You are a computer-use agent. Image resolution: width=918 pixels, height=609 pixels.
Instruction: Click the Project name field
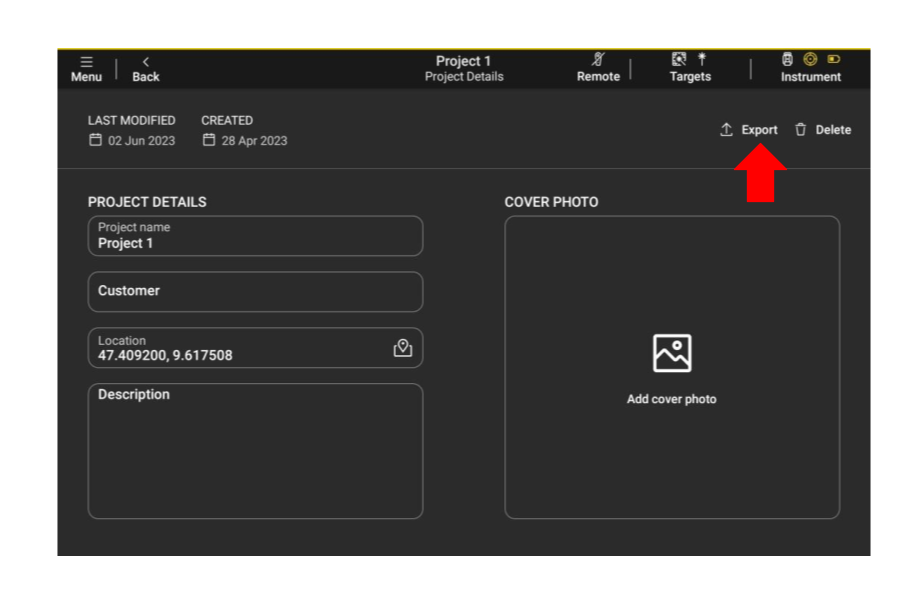click(255, 236)
